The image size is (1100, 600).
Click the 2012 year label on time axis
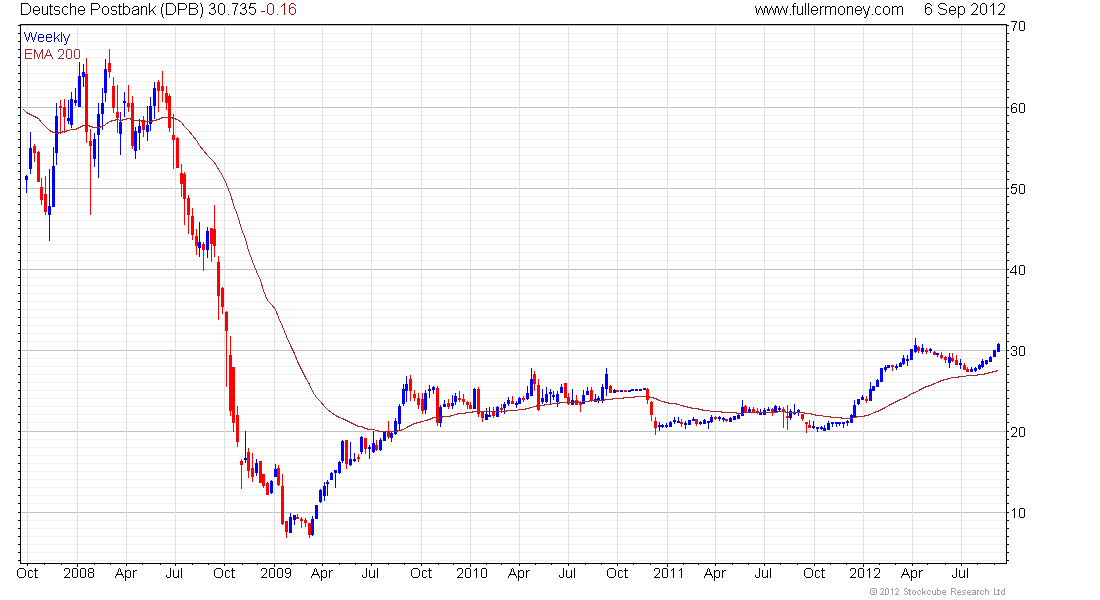pyautogui.click(x=864, y=573)
